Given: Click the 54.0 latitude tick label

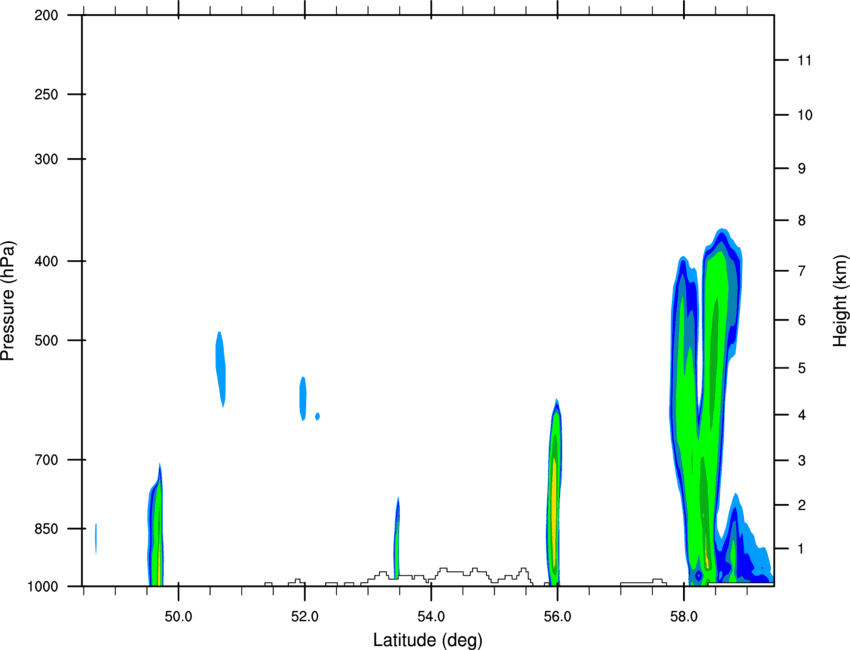Looking at the screenshot, I should pyautogui.click(x=431, y=617).
